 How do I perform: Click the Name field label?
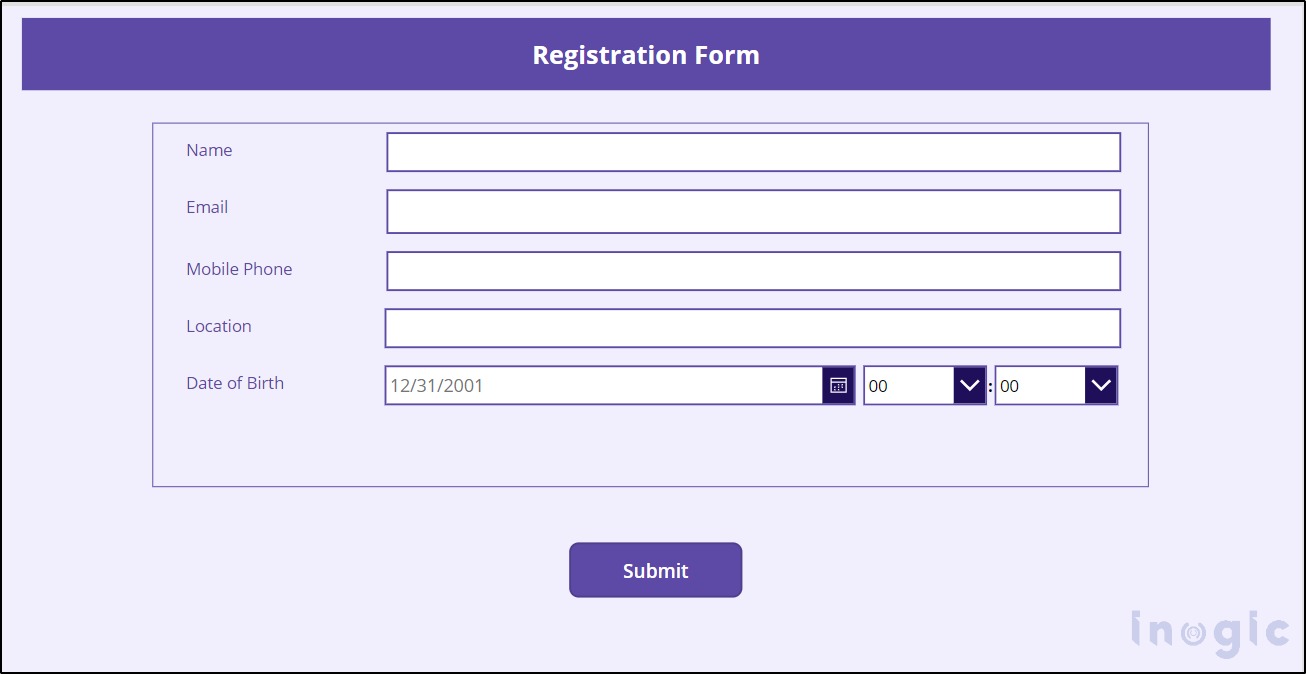click(x=209, y=150)
